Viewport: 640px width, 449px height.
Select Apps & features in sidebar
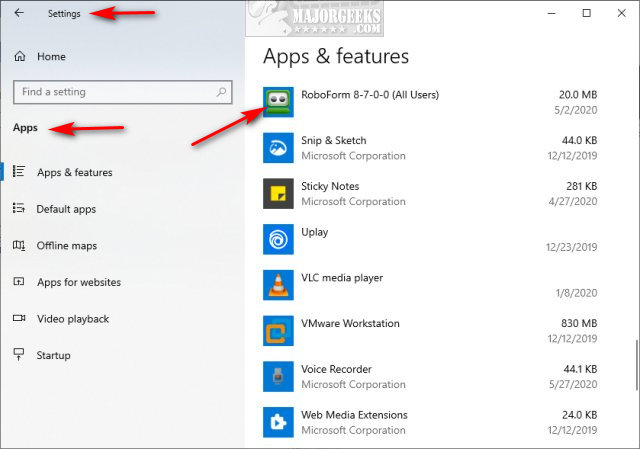pos(75,172)
